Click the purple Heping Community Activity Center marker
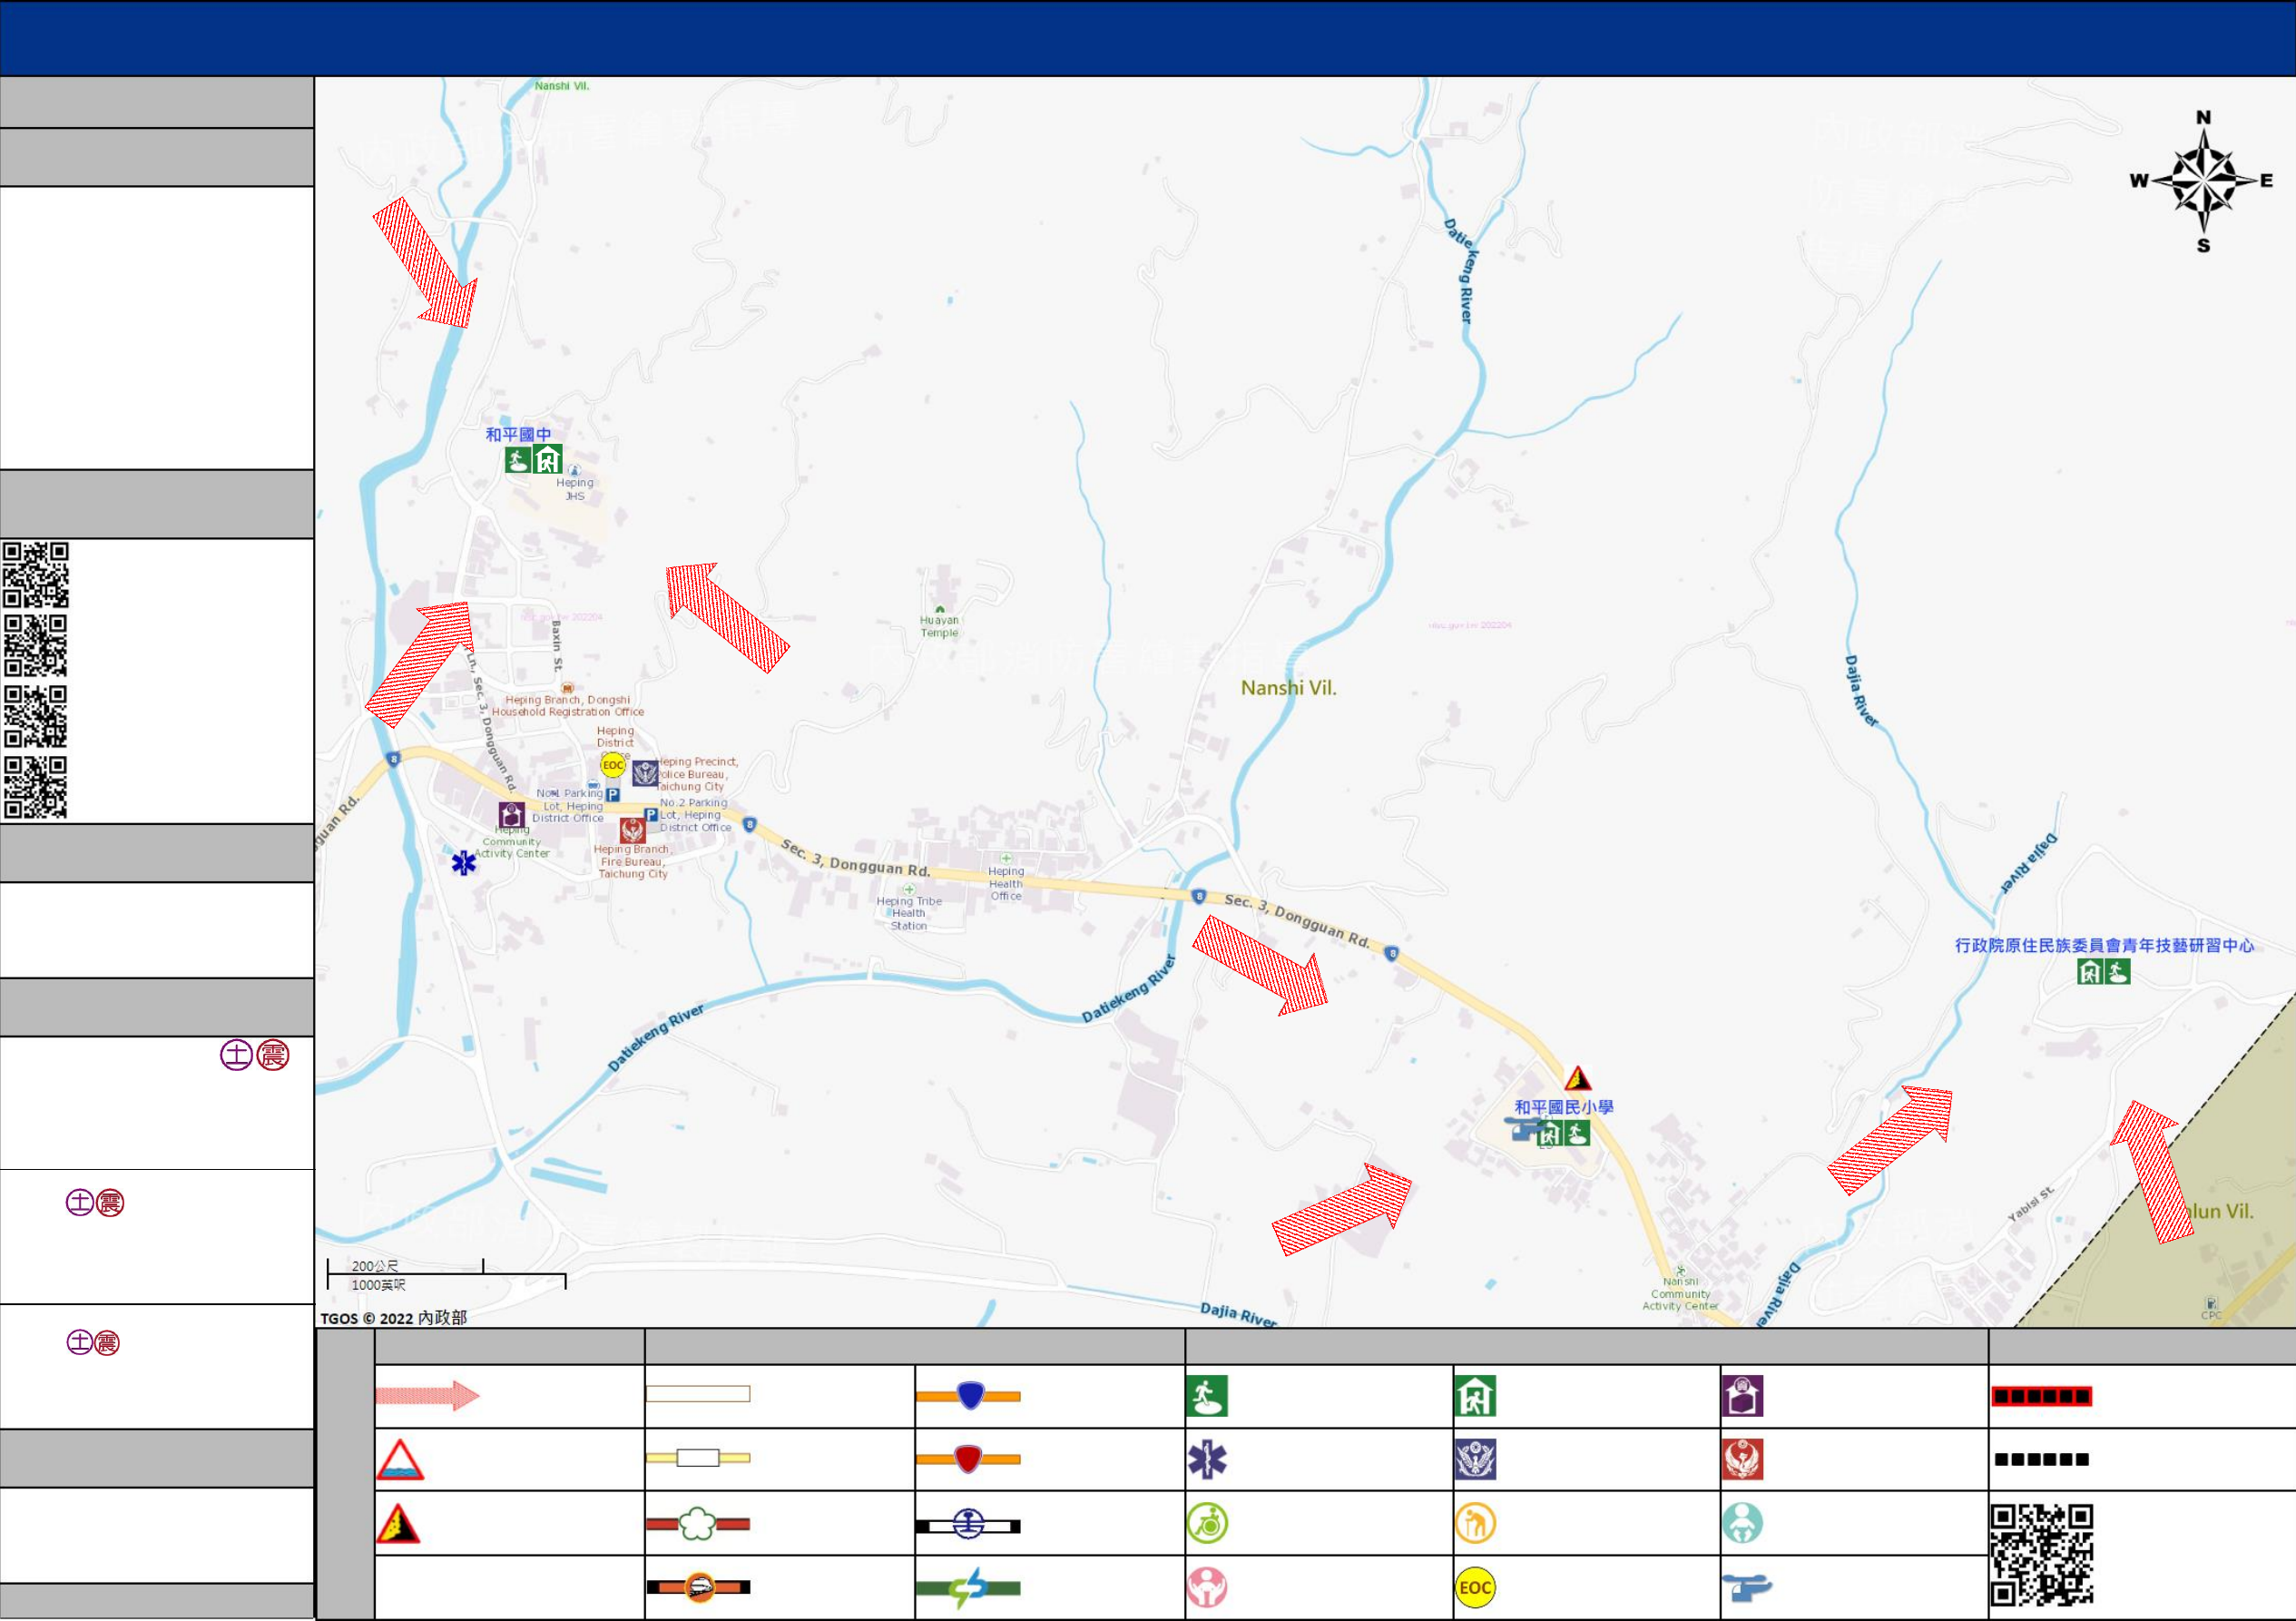The width and height of the screenshot is (2296, 1621). (511, 814)
